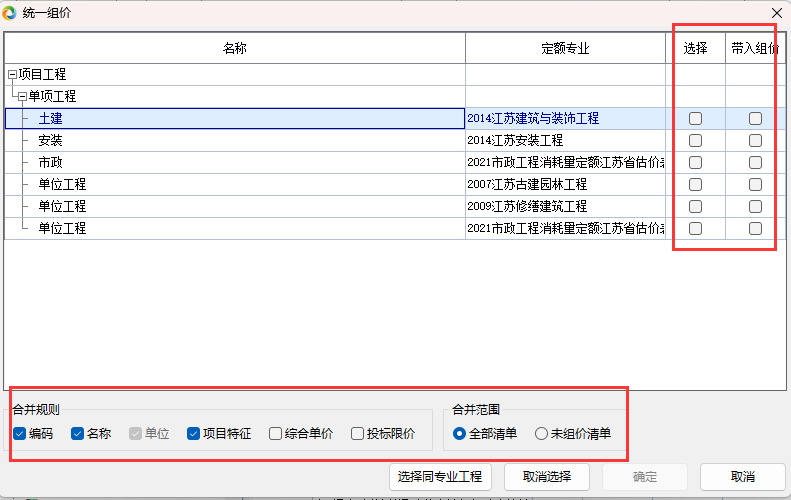
Task: Select the 土建 tree row
Action: point(50,119)
